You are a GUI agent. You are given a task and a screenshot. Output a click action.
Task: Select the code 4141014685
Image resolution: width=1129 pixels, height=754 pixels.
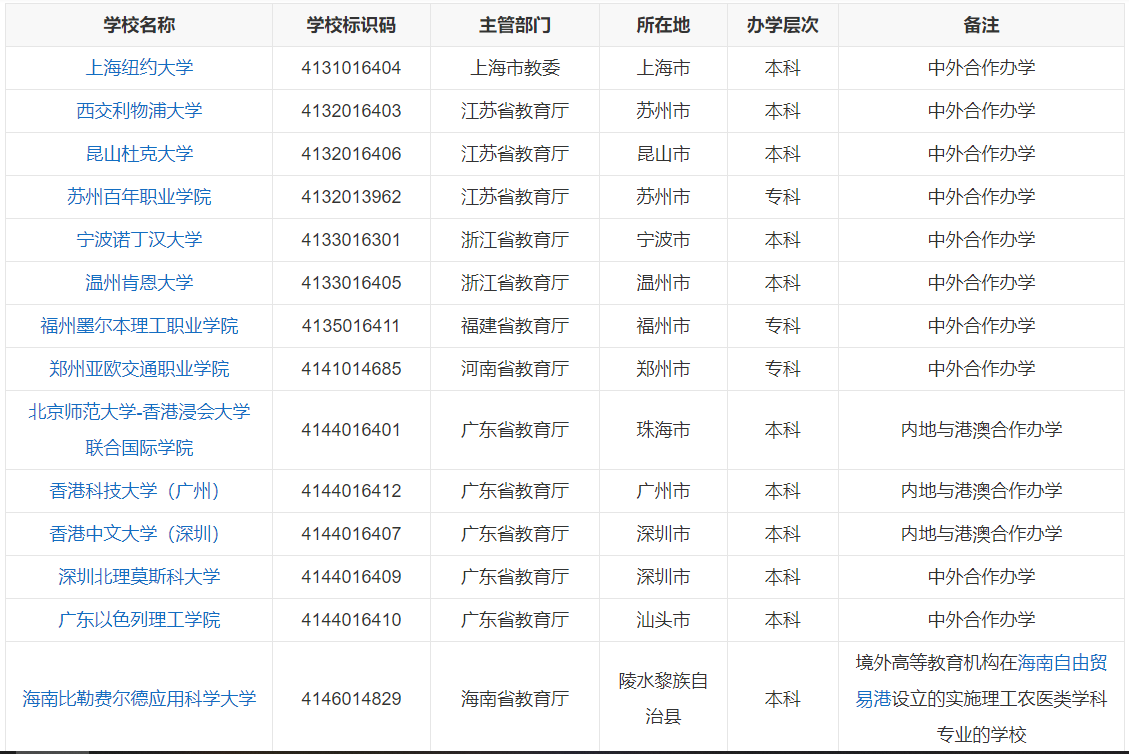(x=351, y=369)
